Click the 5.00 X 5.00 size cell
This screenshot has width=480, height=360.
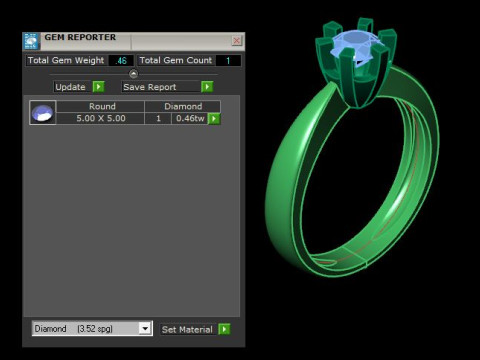(101, 118)
